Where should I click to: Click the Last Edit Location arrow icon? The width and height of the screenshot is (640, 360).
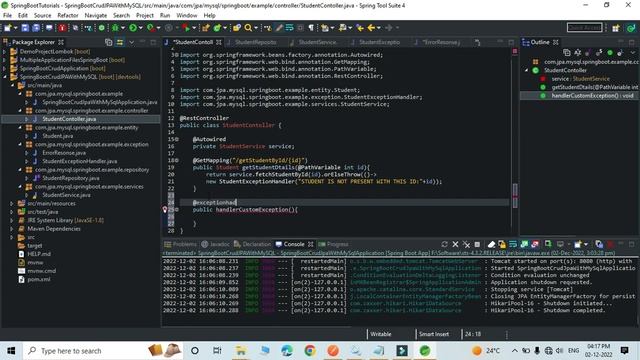pos(360,28)
